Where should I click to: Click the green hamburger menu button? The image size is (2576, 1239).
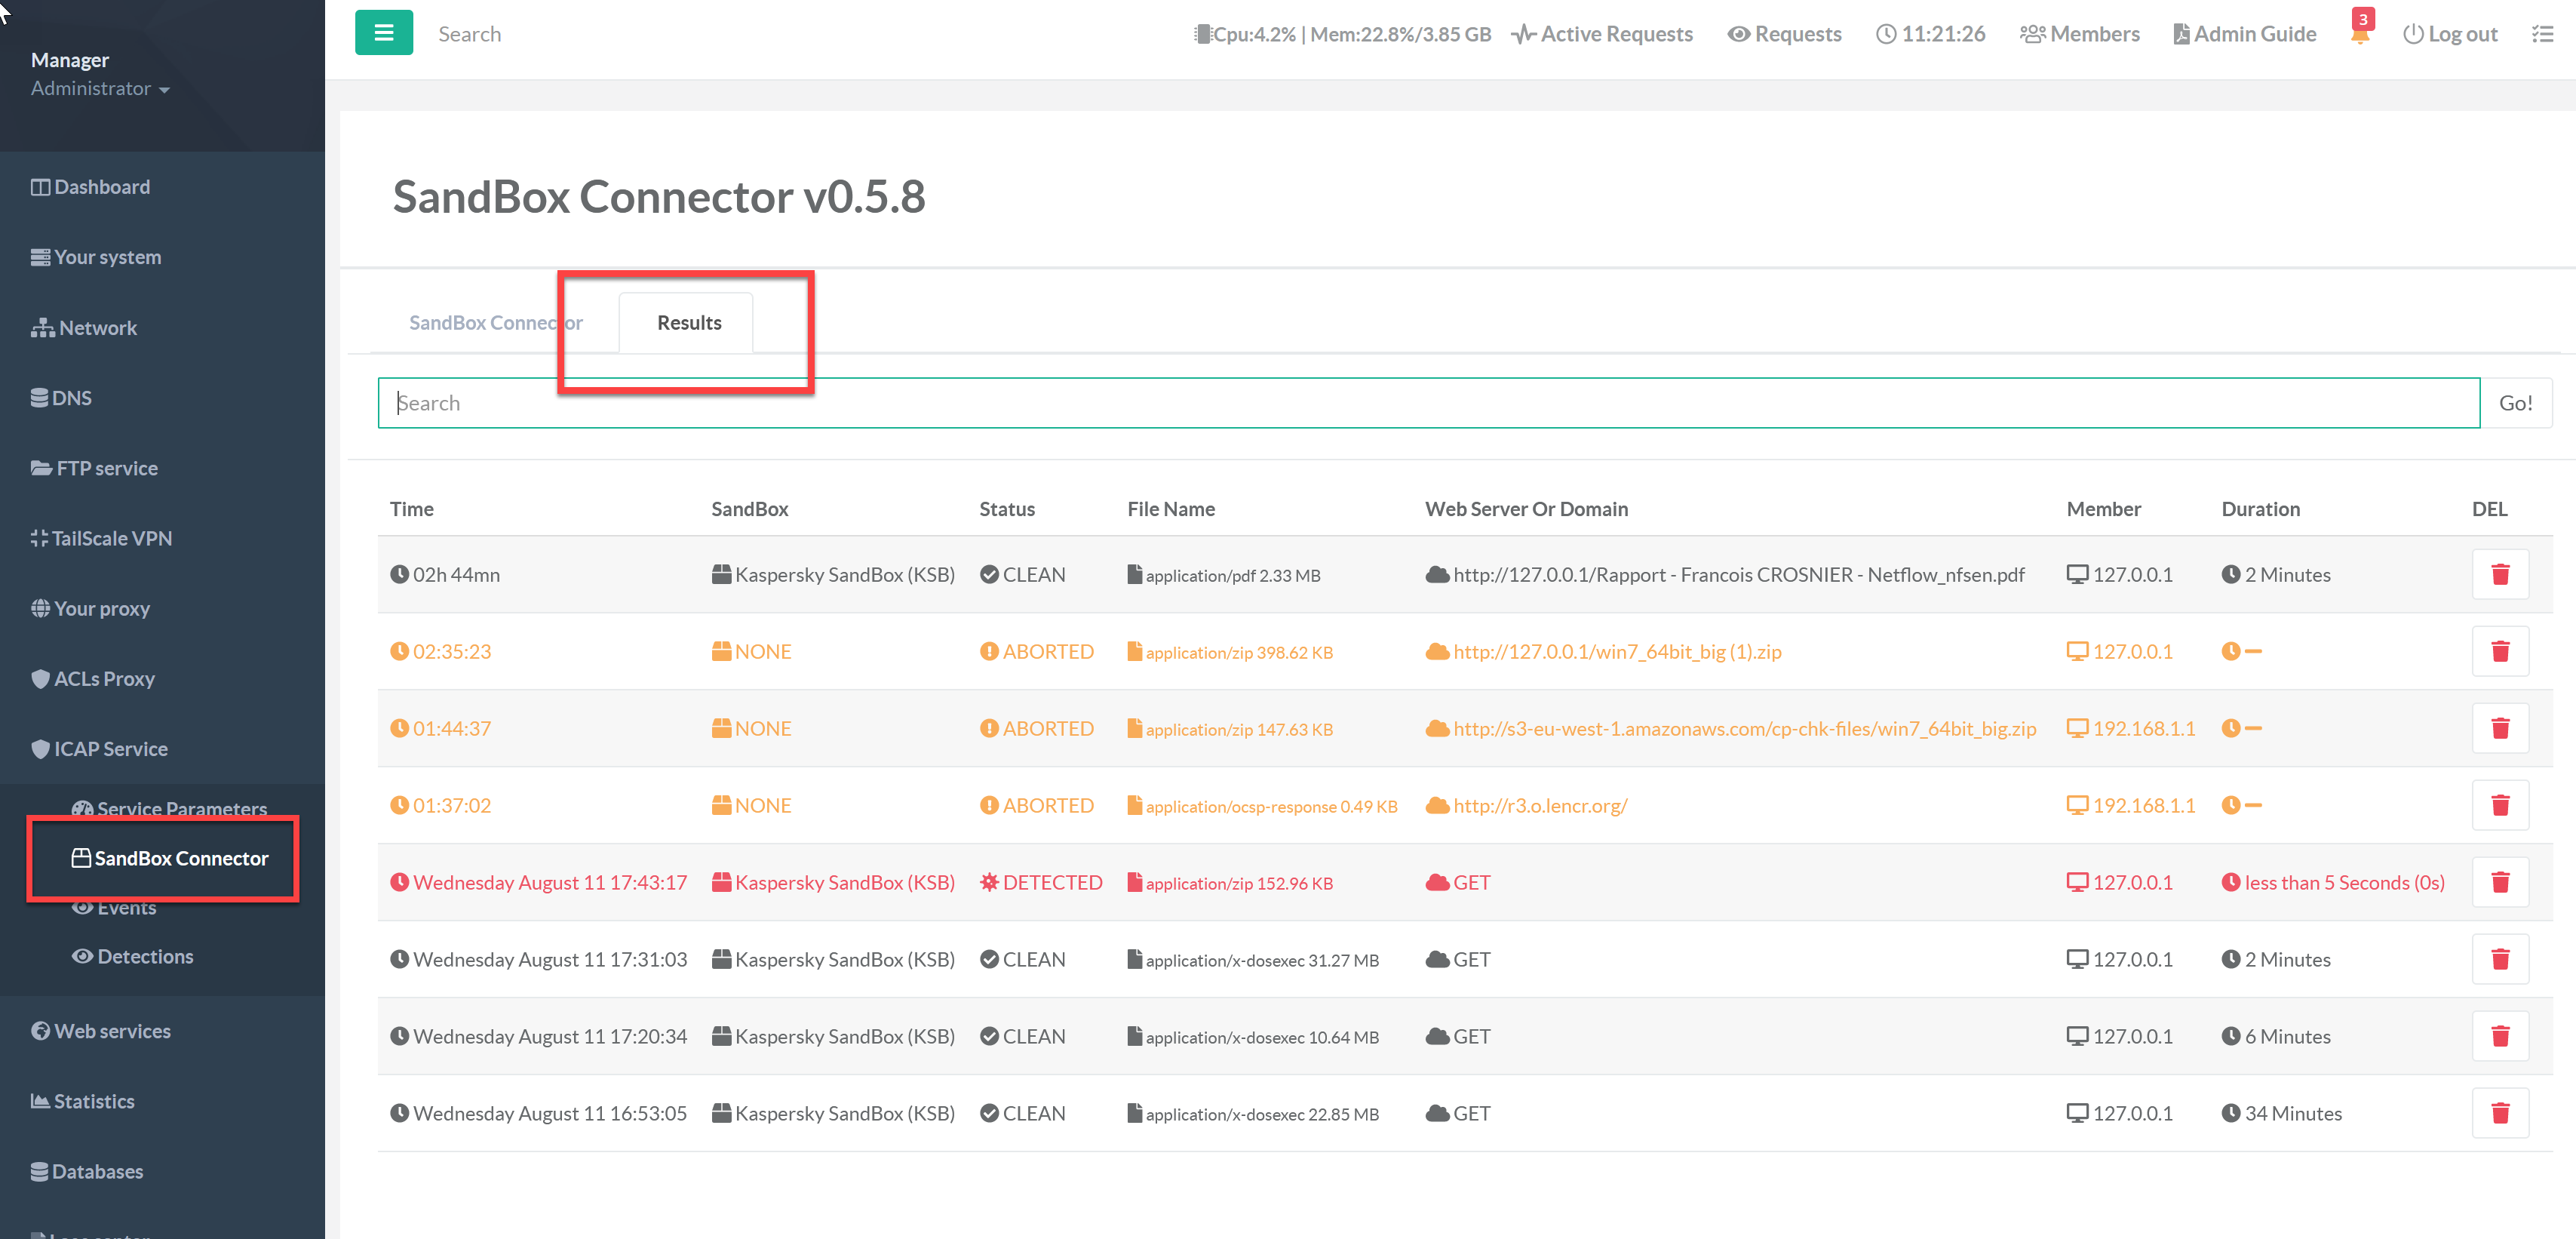click(383, 33)
